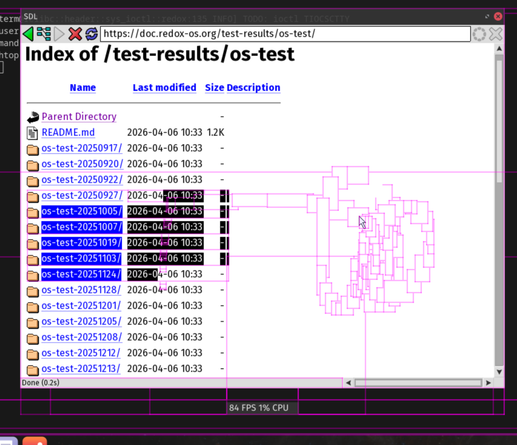The image size is (517, 445).
Task: Click folder icon for os-test-20251212
Action: (33, 354)
